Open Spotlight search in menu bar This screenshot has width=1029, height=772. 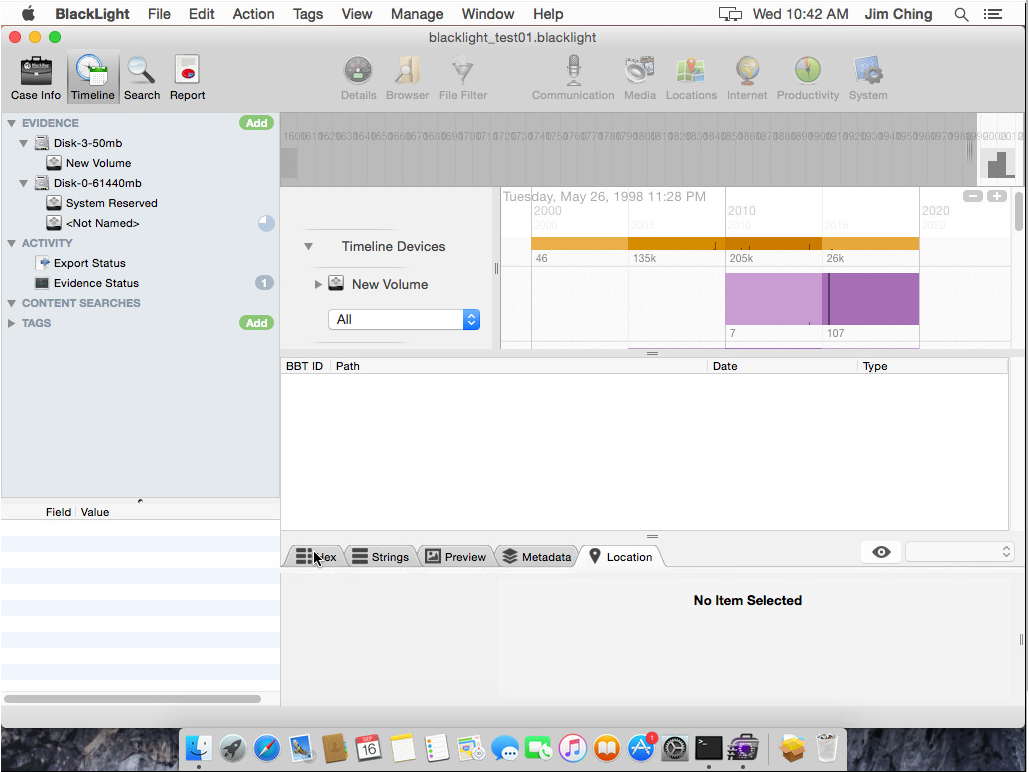[961, 14]
